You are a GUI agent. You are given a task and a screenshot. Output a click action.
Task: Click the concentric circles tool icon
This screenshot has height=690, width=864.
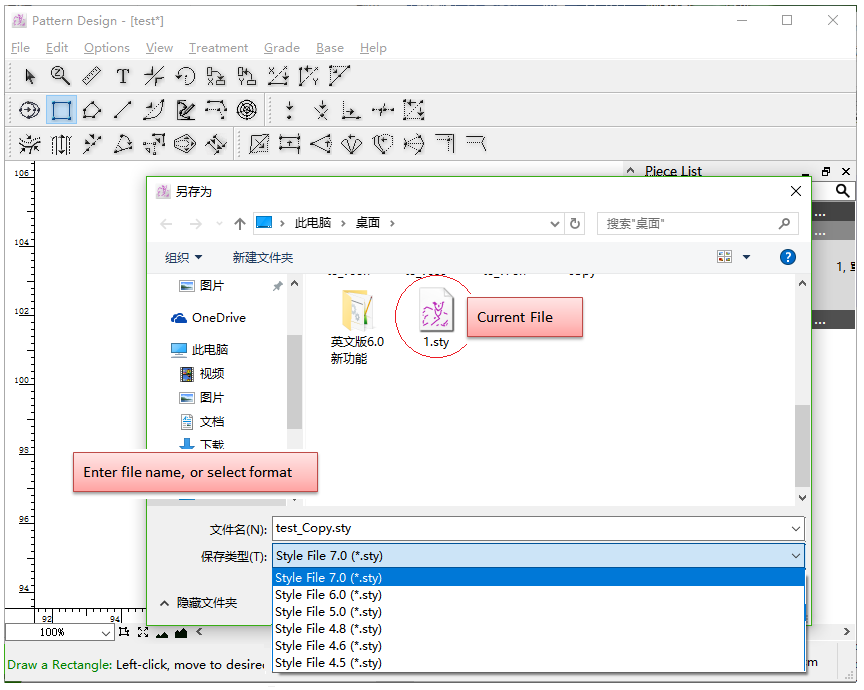(247, 110)
